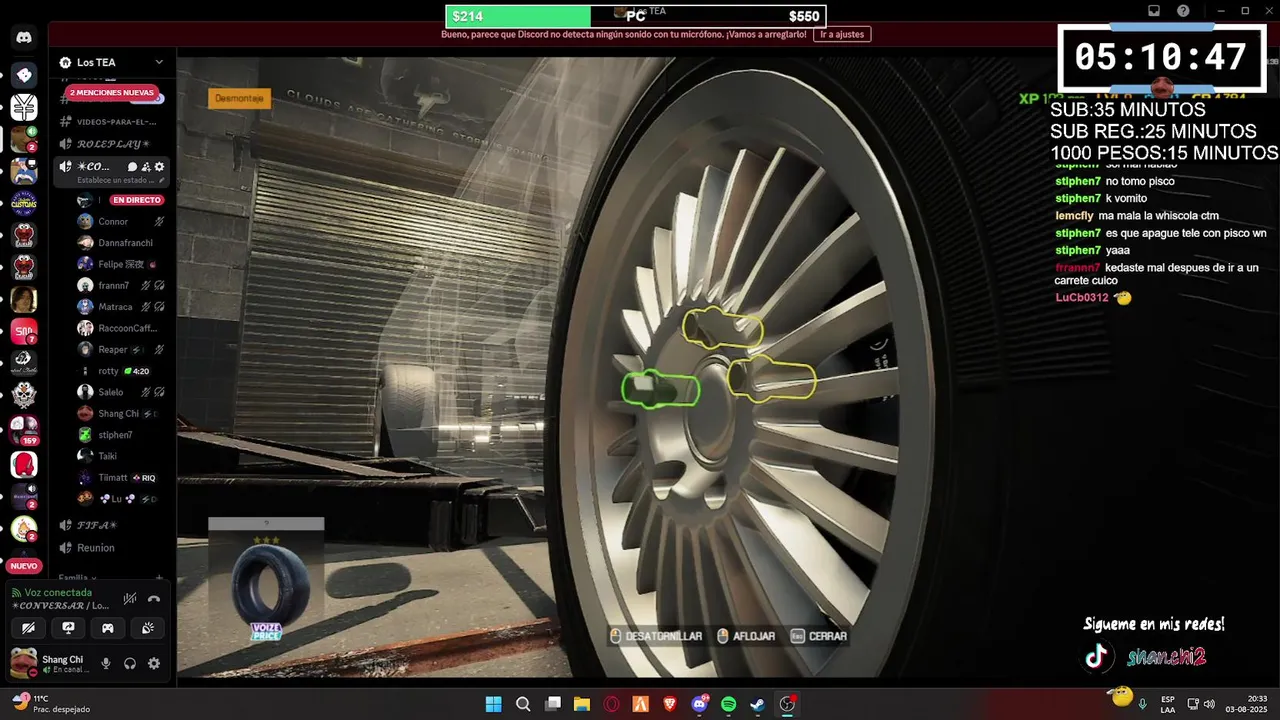Open Discord user settings gear
The width and height of the screenshot is (1280, 720).
(154, 663)
